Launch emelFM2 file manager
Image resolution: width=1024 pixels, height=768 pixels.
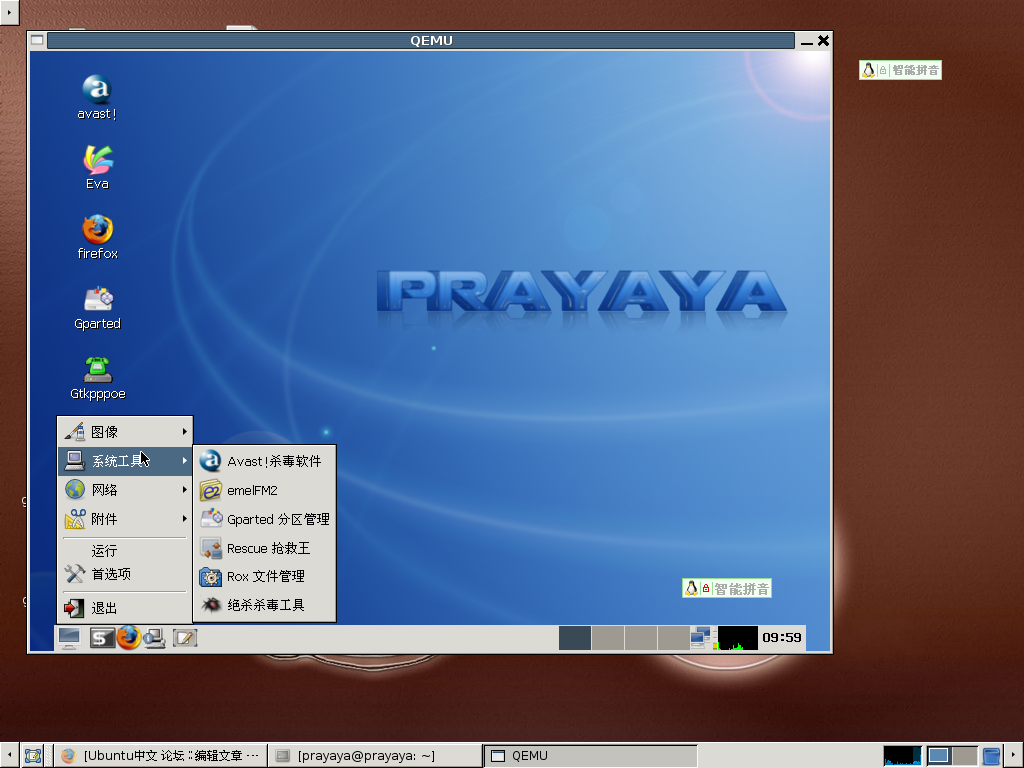pyautogui.click(x=264, y=490)
